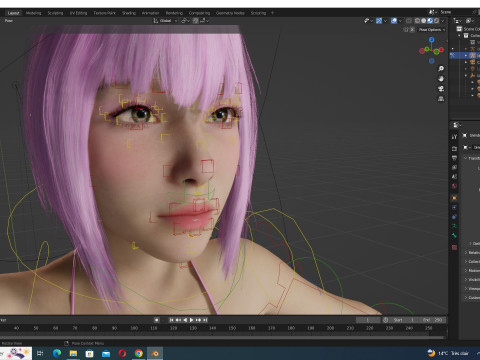
Task: Open the Object properties tab
Action: 454,198
